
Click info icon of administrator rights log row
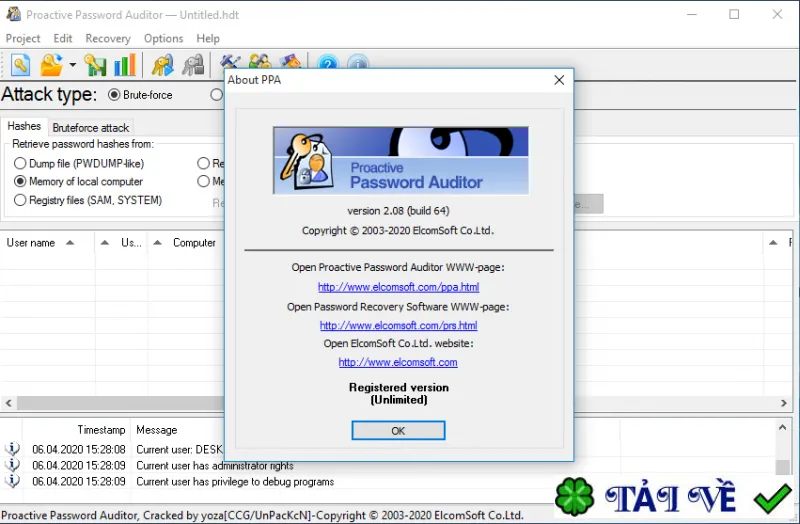12,465
